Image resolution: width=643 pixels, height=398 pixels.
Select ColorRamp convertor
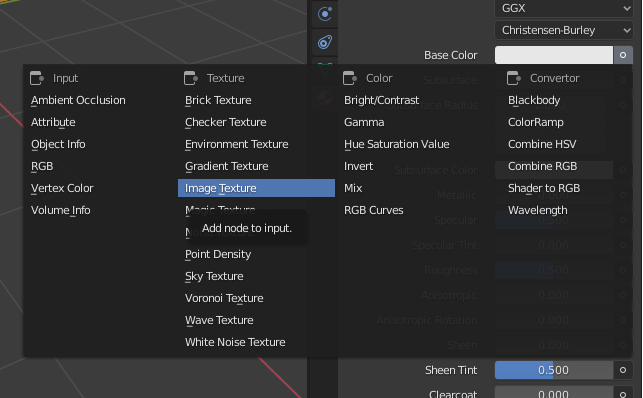(536, 122)
